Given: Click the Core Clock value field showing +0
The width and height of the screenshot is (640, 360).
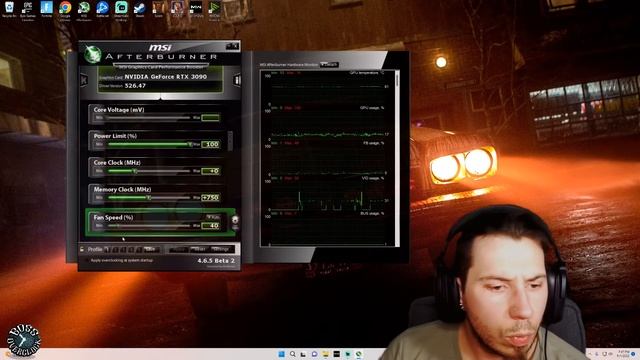Looking at the screenshot, I should click(211, 171).
